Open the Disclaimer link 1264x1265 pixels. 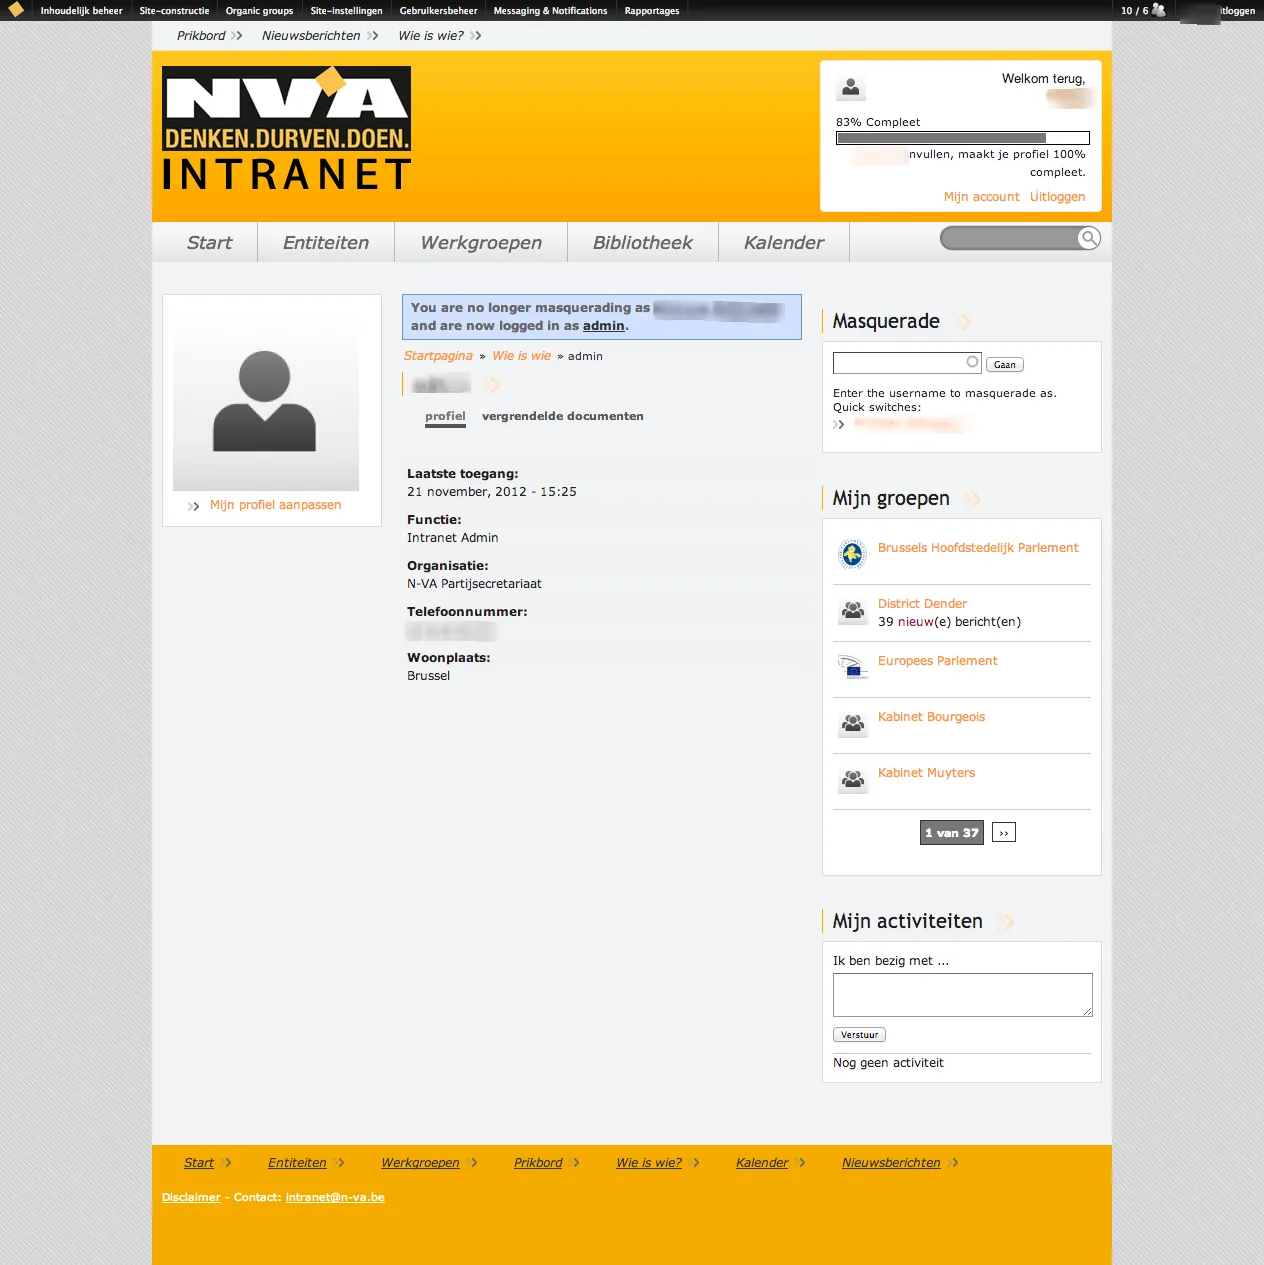(191, 1197)
